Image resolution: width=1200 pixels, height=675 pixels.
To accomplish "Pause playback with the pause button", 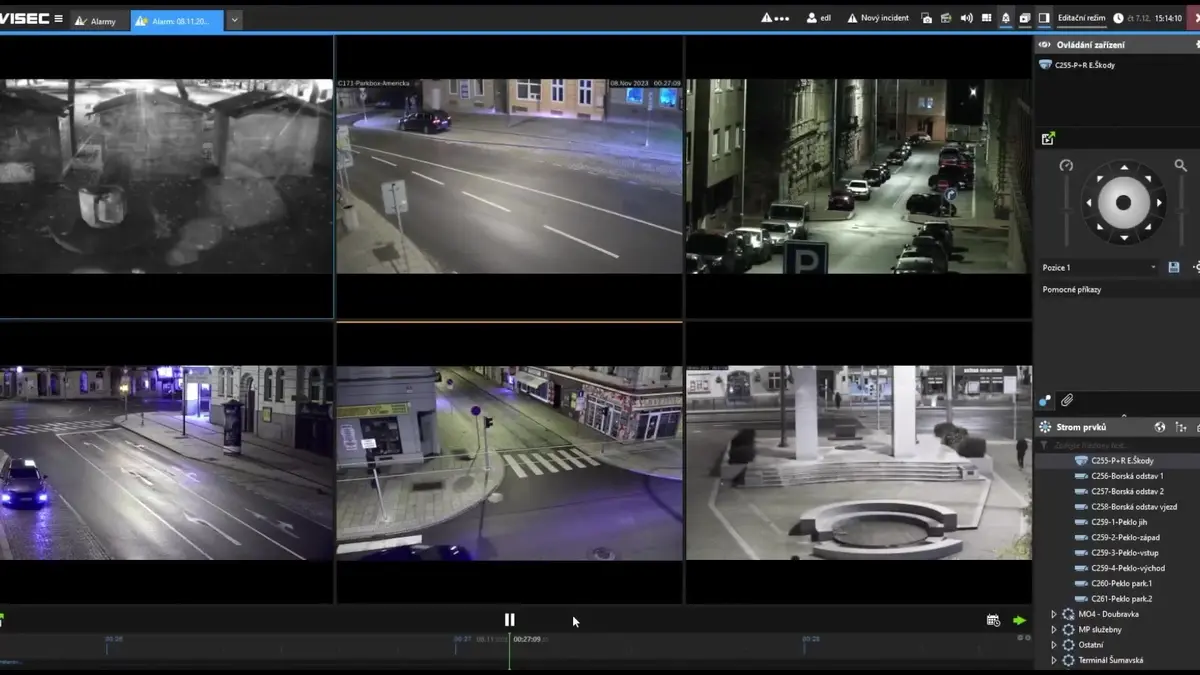I will (x=509, y=620).
